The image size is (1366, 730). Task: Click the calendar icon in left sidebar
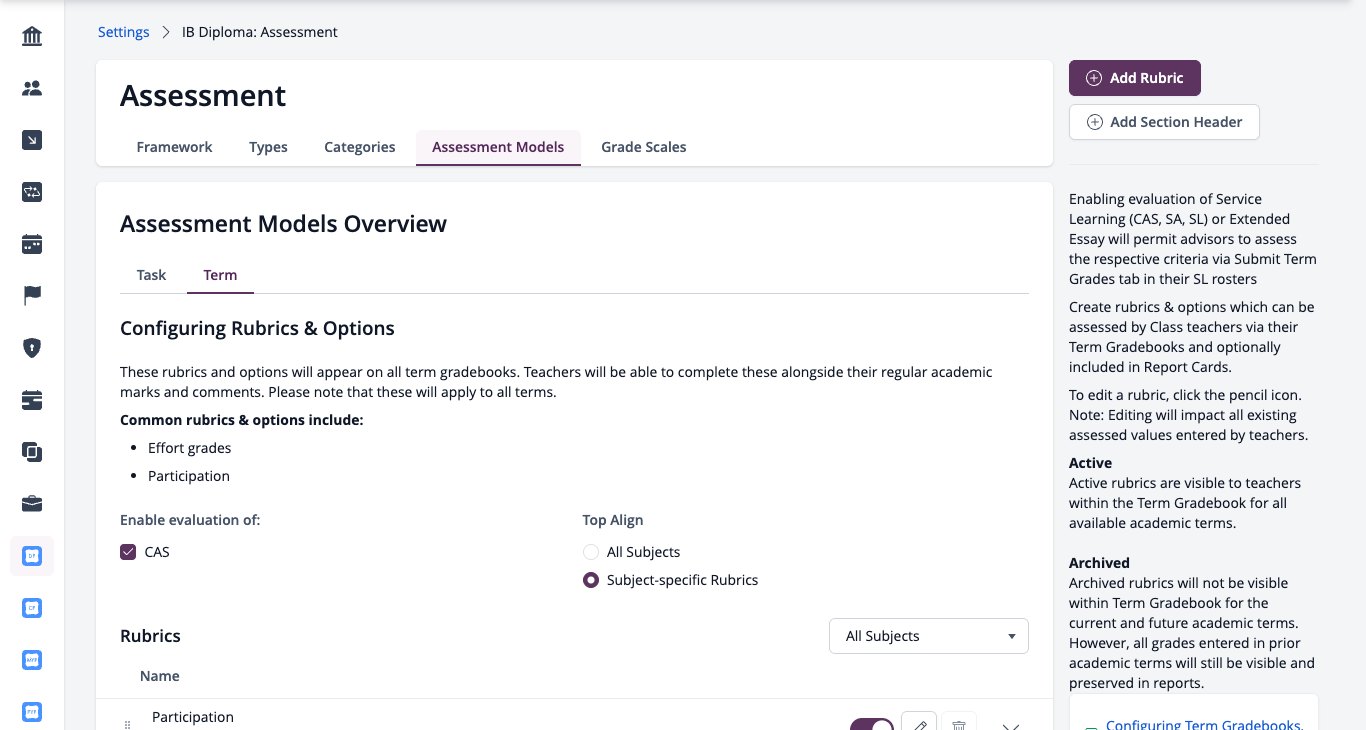coord(32,244)
